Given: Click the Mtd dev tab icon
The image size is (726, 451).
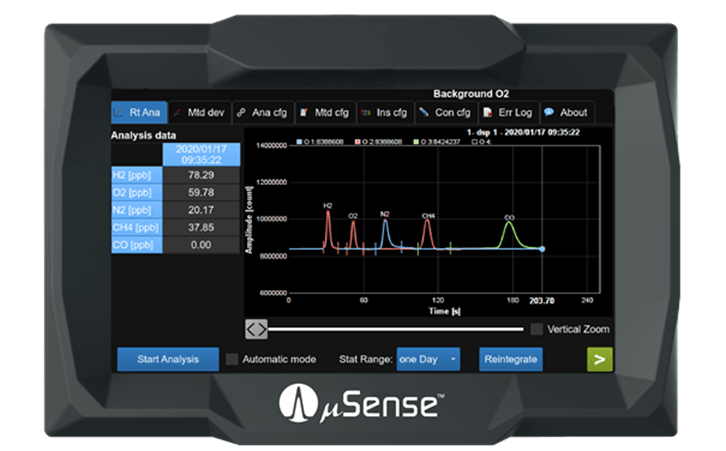Looking at the screenshot, I should tap(180, 112).
